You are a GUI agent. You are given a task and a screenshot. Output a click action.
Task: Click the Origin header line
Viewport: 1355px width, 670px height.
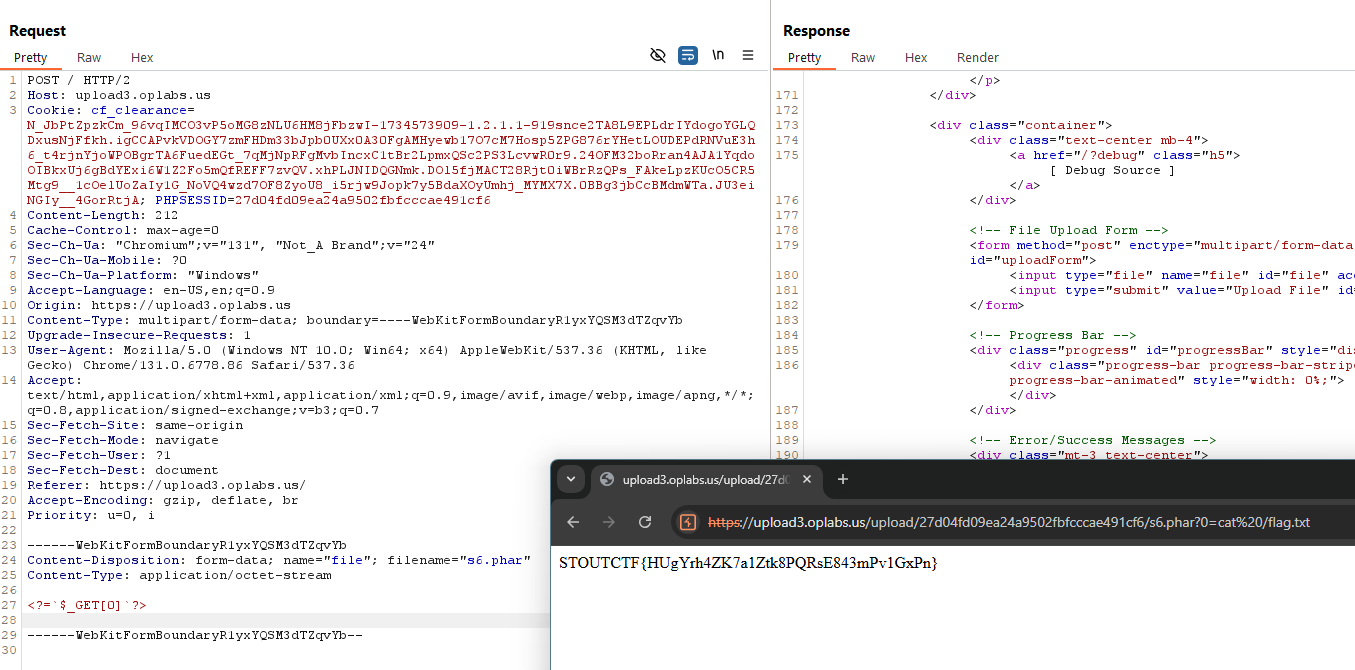(x=159, y=305)
